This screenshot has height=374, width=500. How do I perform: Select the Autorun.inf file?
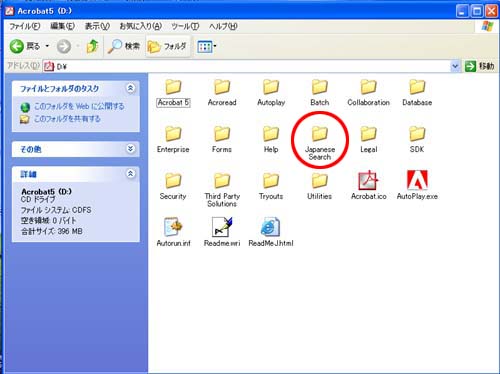[173, 232]
